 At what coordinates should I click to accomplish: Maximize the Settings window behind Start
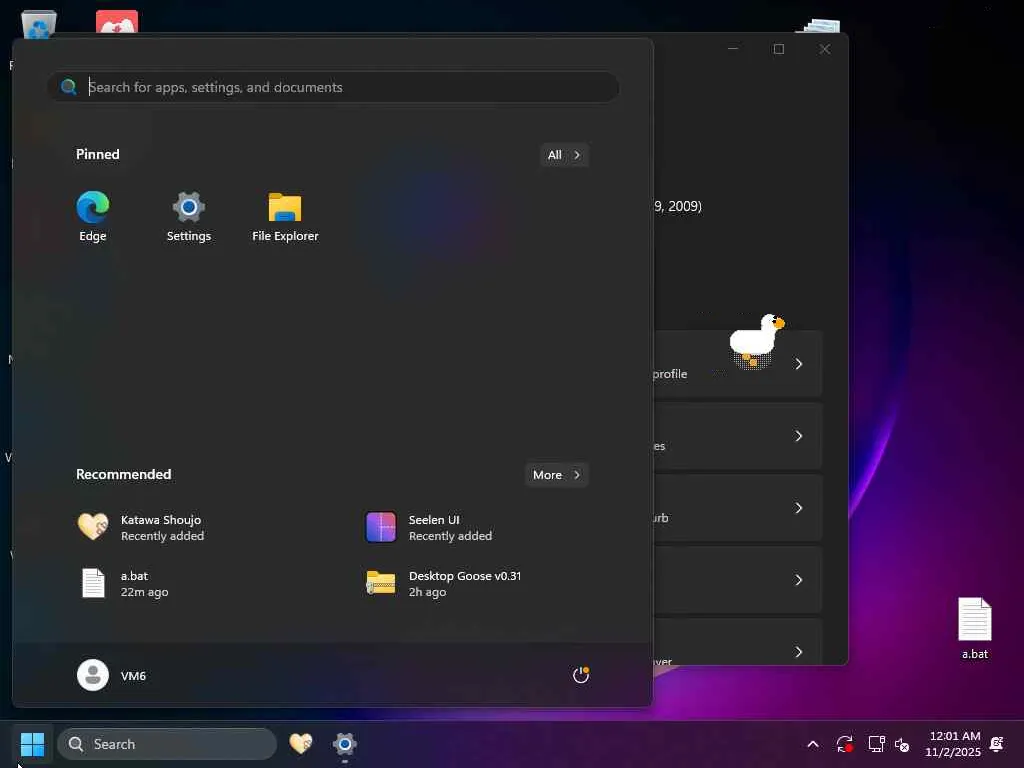[778, 49]
